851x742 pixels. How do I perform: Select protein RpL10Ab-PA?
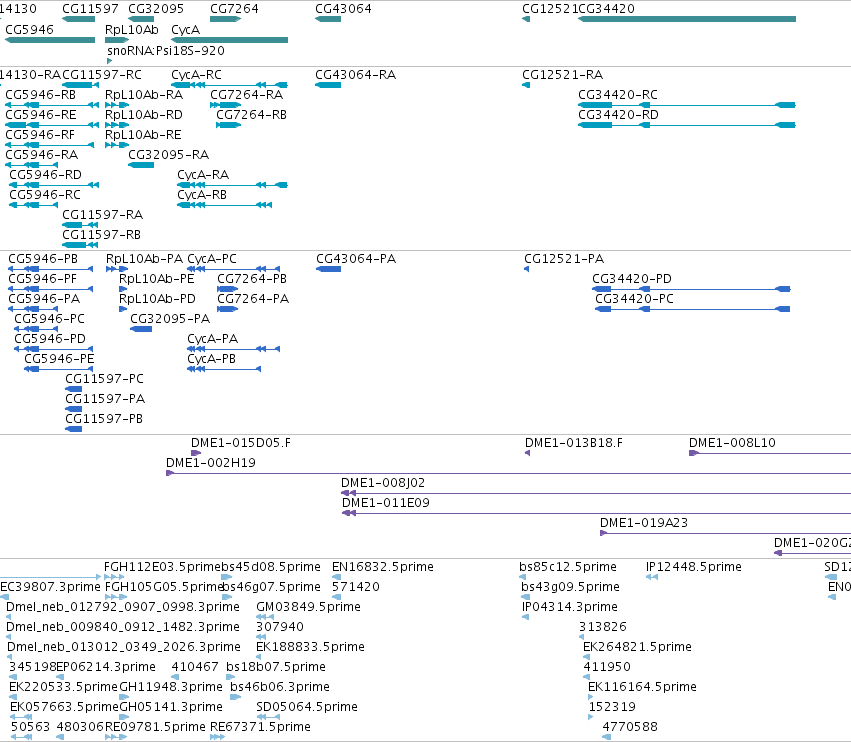(x=144, y=259)
